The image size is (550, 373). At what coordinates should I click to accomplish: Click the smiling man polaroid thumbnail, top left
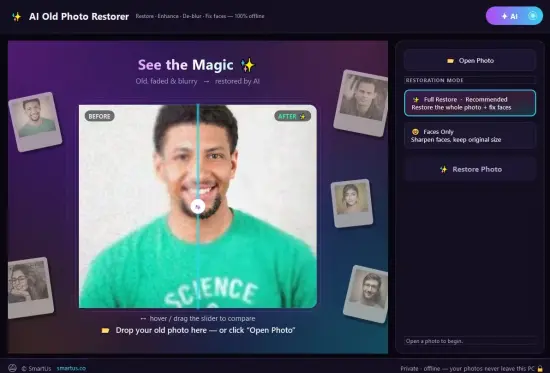pos(35,121)
